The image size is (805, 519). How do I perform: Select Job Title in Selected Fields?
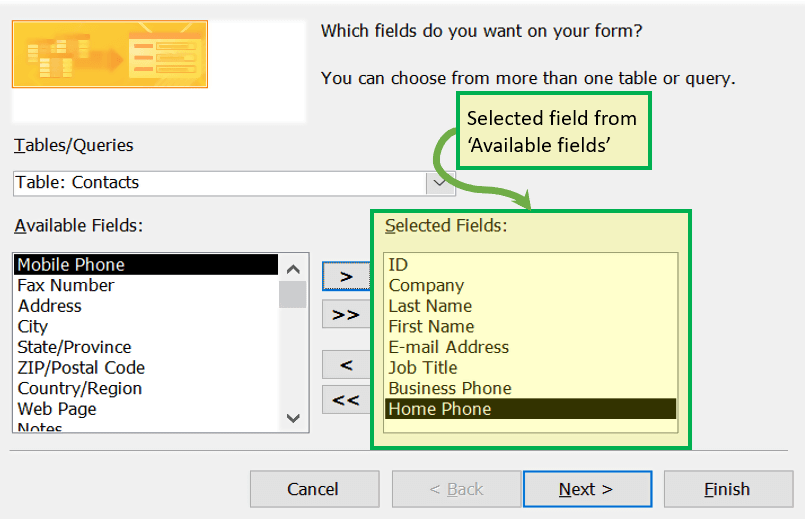click(423, 368)
